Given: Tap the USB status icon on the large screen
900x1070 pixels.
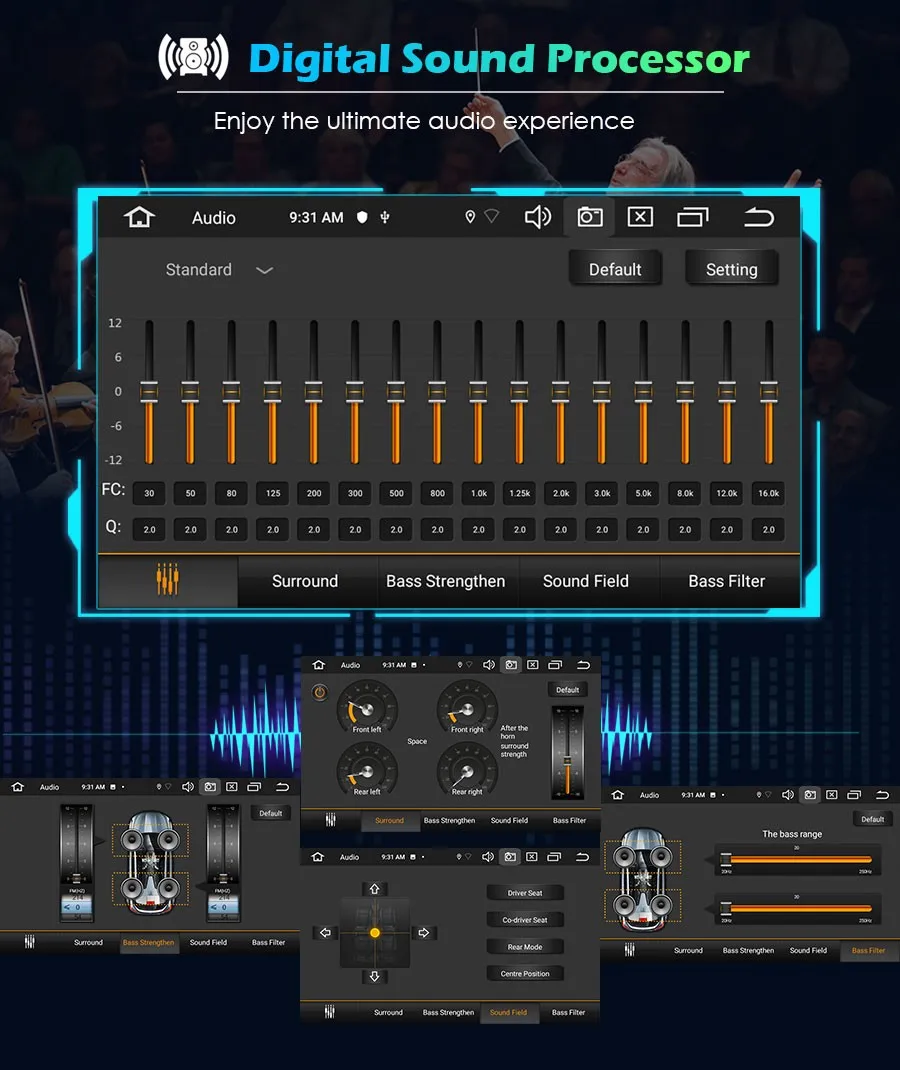Looking at the screenshot, I should 385,217.
